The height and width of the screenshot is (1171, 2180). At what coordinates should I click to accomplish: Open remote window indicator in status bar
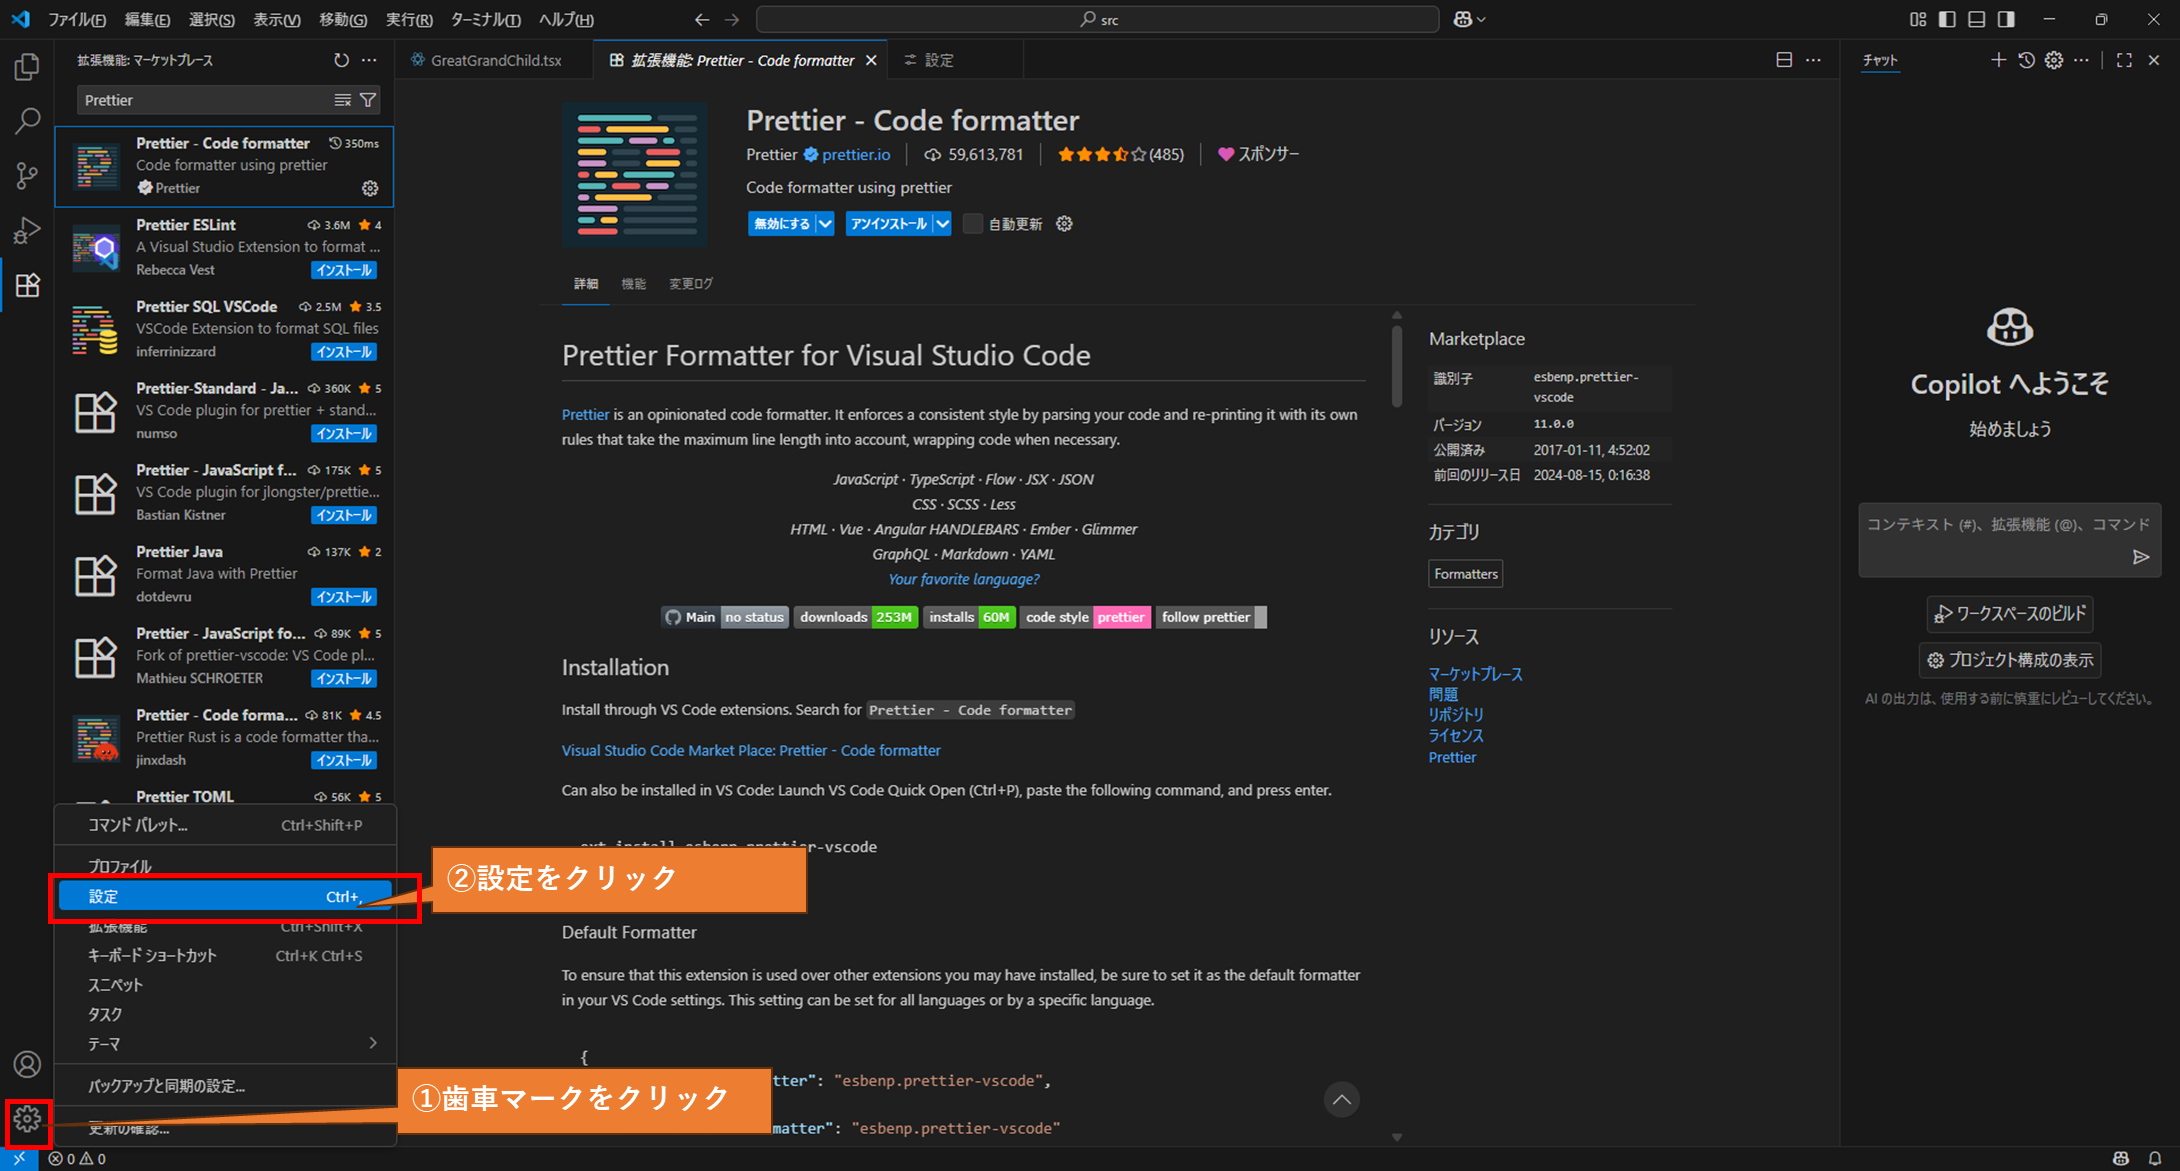click(x=19, y=1159)
